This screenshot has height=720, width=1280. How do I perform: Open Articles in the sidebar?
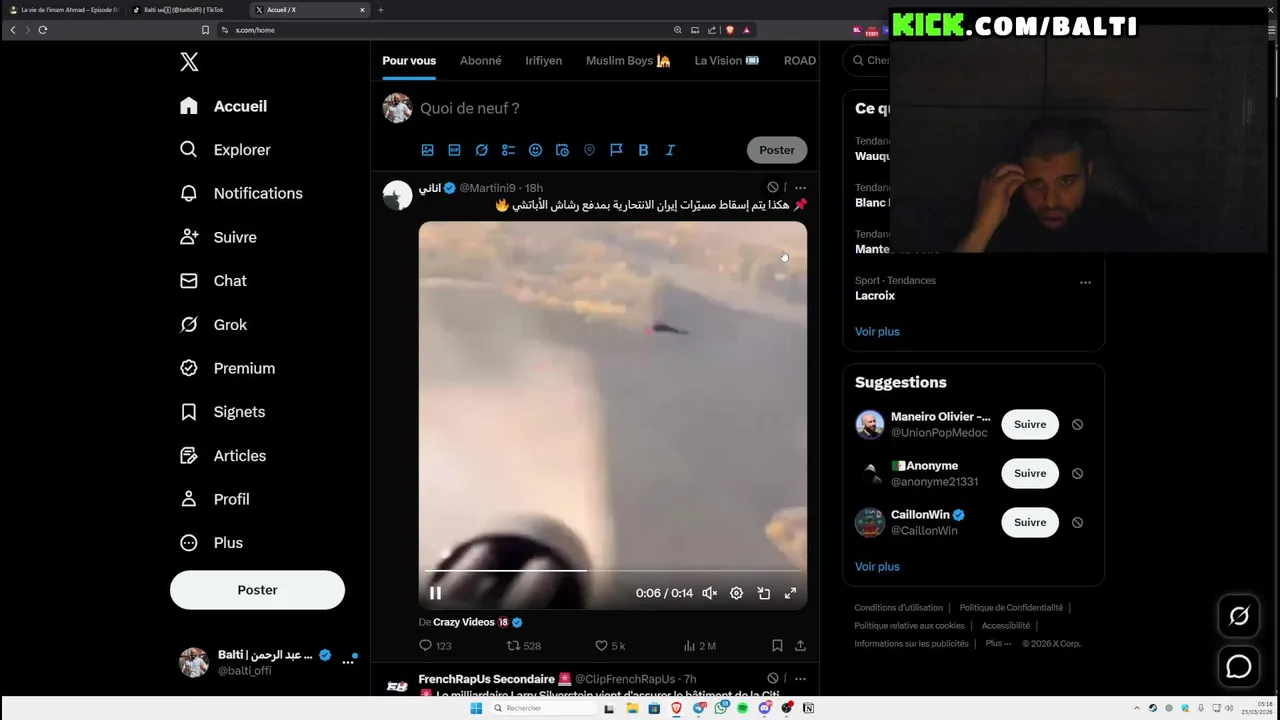pos(223,456)
